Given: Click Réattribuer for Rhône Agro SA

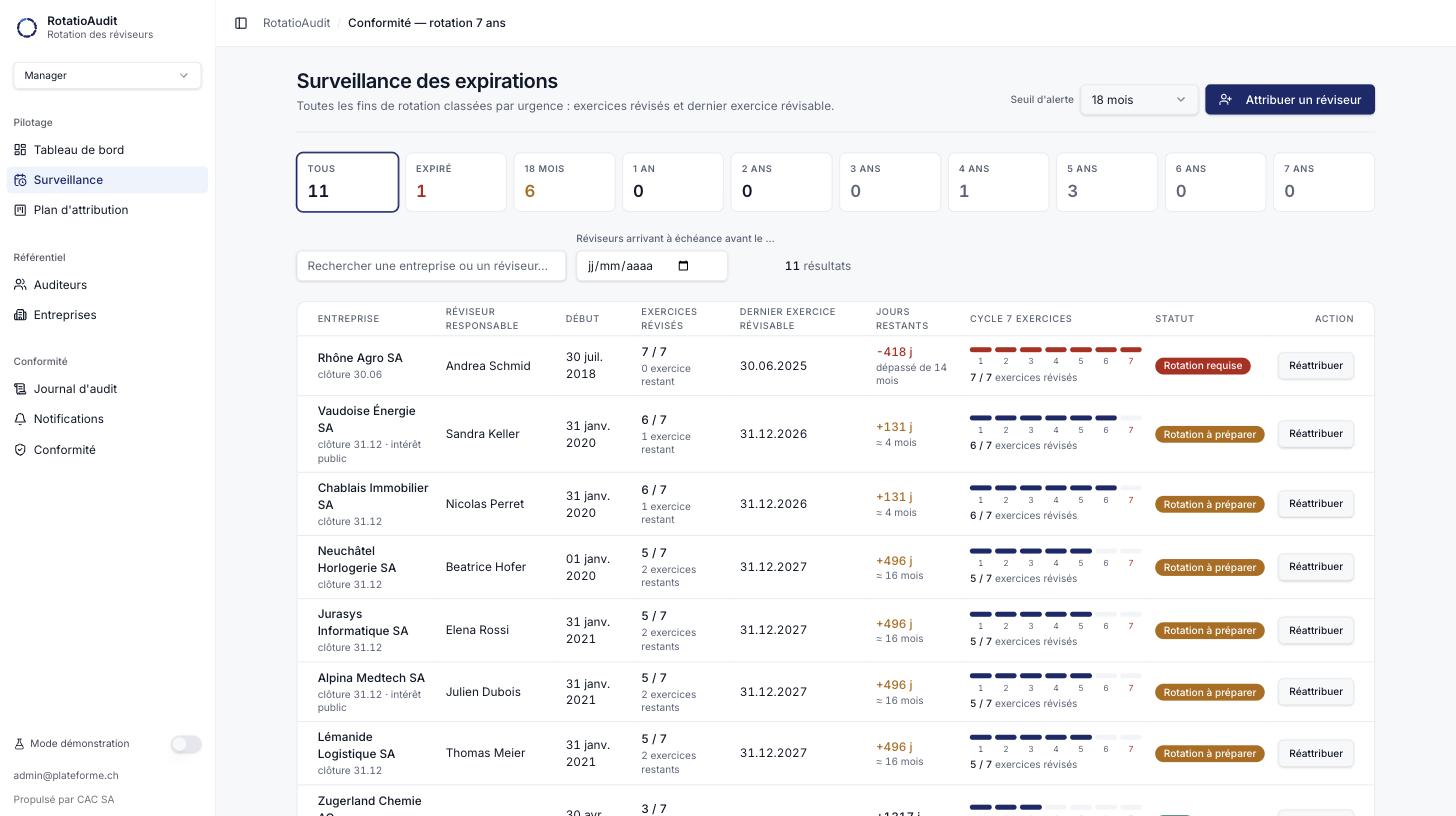Looking at the screenshot, I should click(x=1316, y=366).
